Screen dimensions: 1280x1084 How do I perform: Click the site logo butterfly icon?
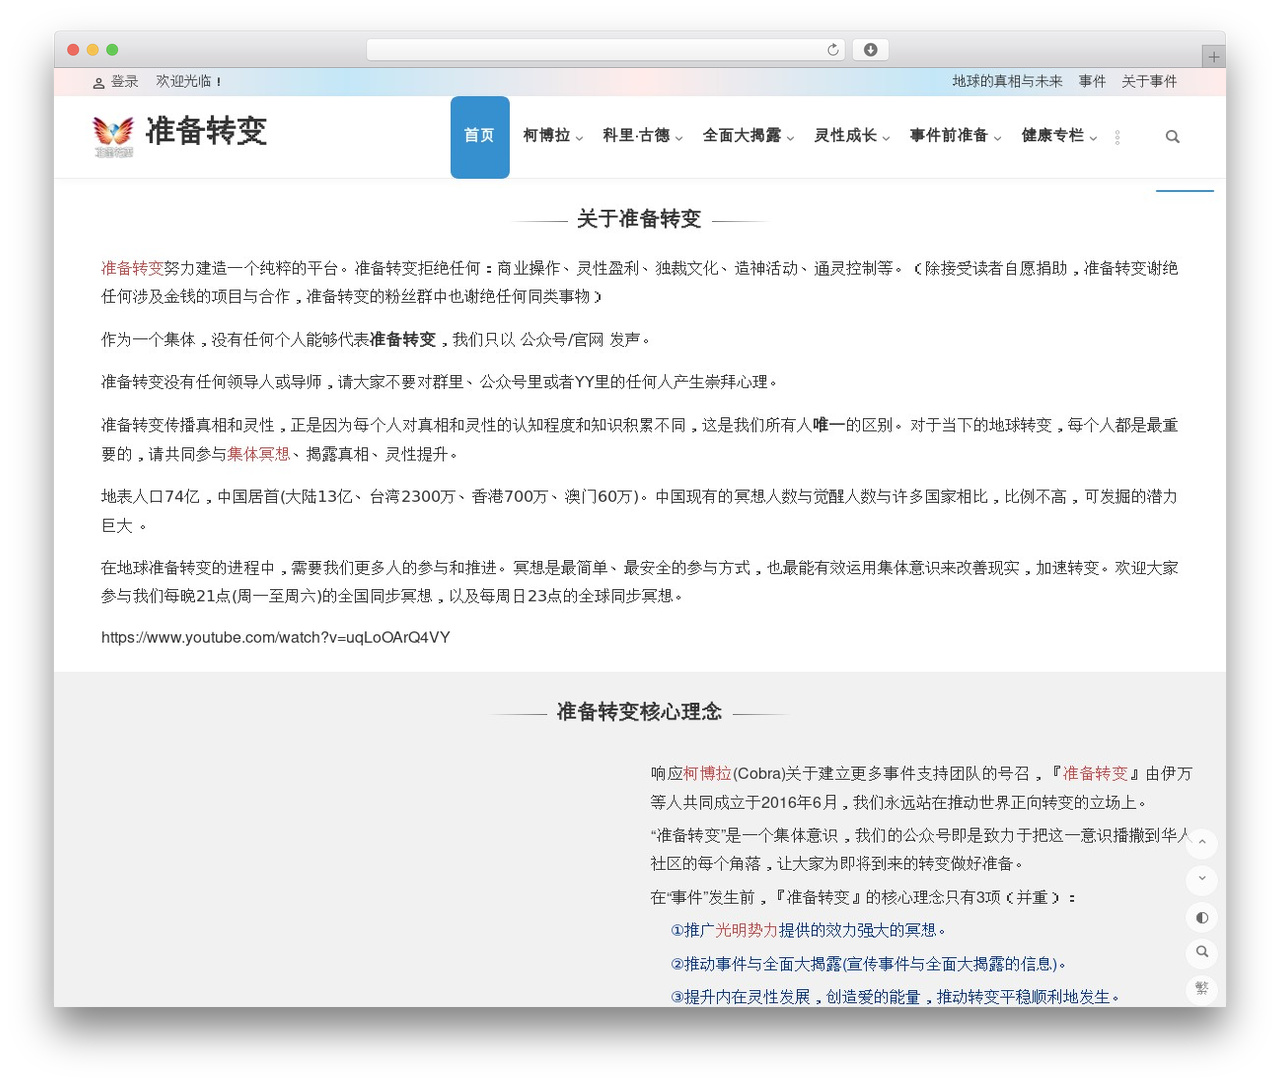(113, 136)
